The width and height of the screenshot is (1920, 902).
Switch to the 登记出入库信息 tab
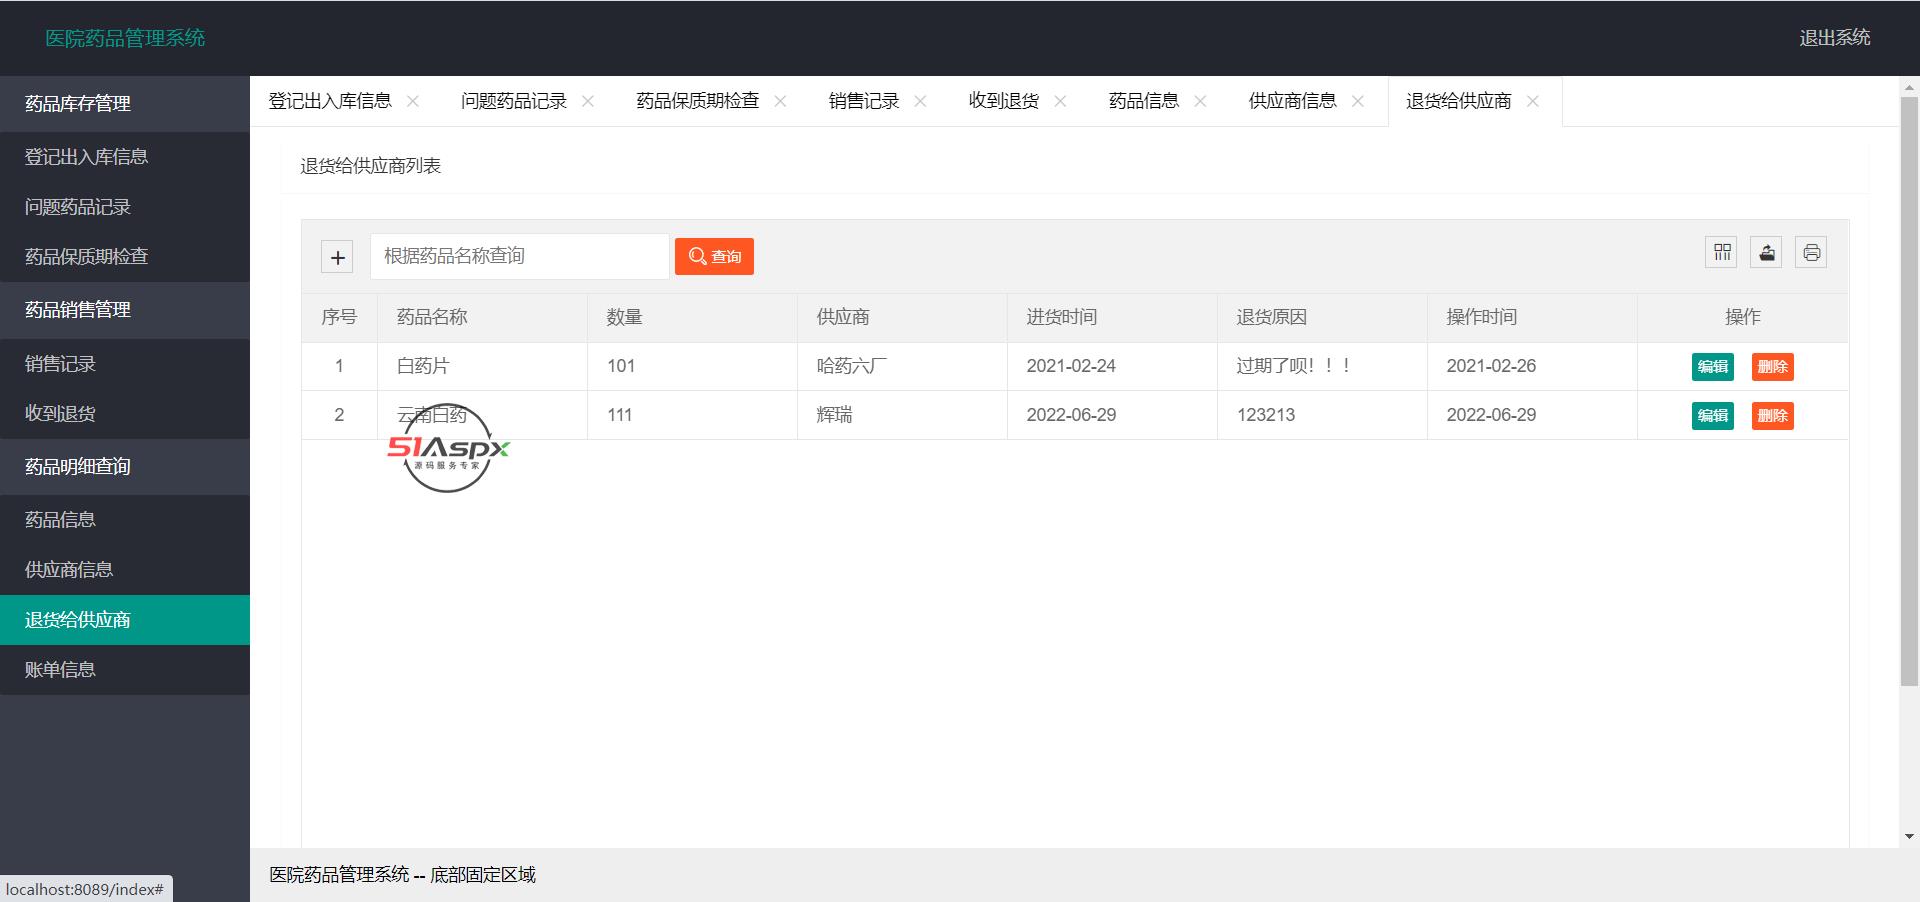pyautogui.click(x=329, y=101)
